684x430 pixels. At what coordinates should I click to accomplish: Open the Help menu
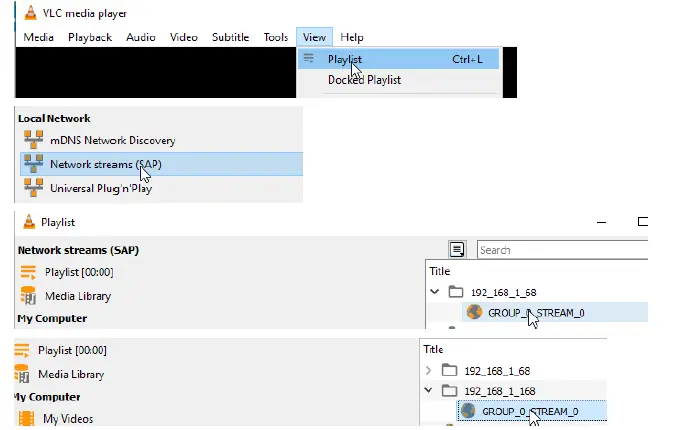[352, 38]
